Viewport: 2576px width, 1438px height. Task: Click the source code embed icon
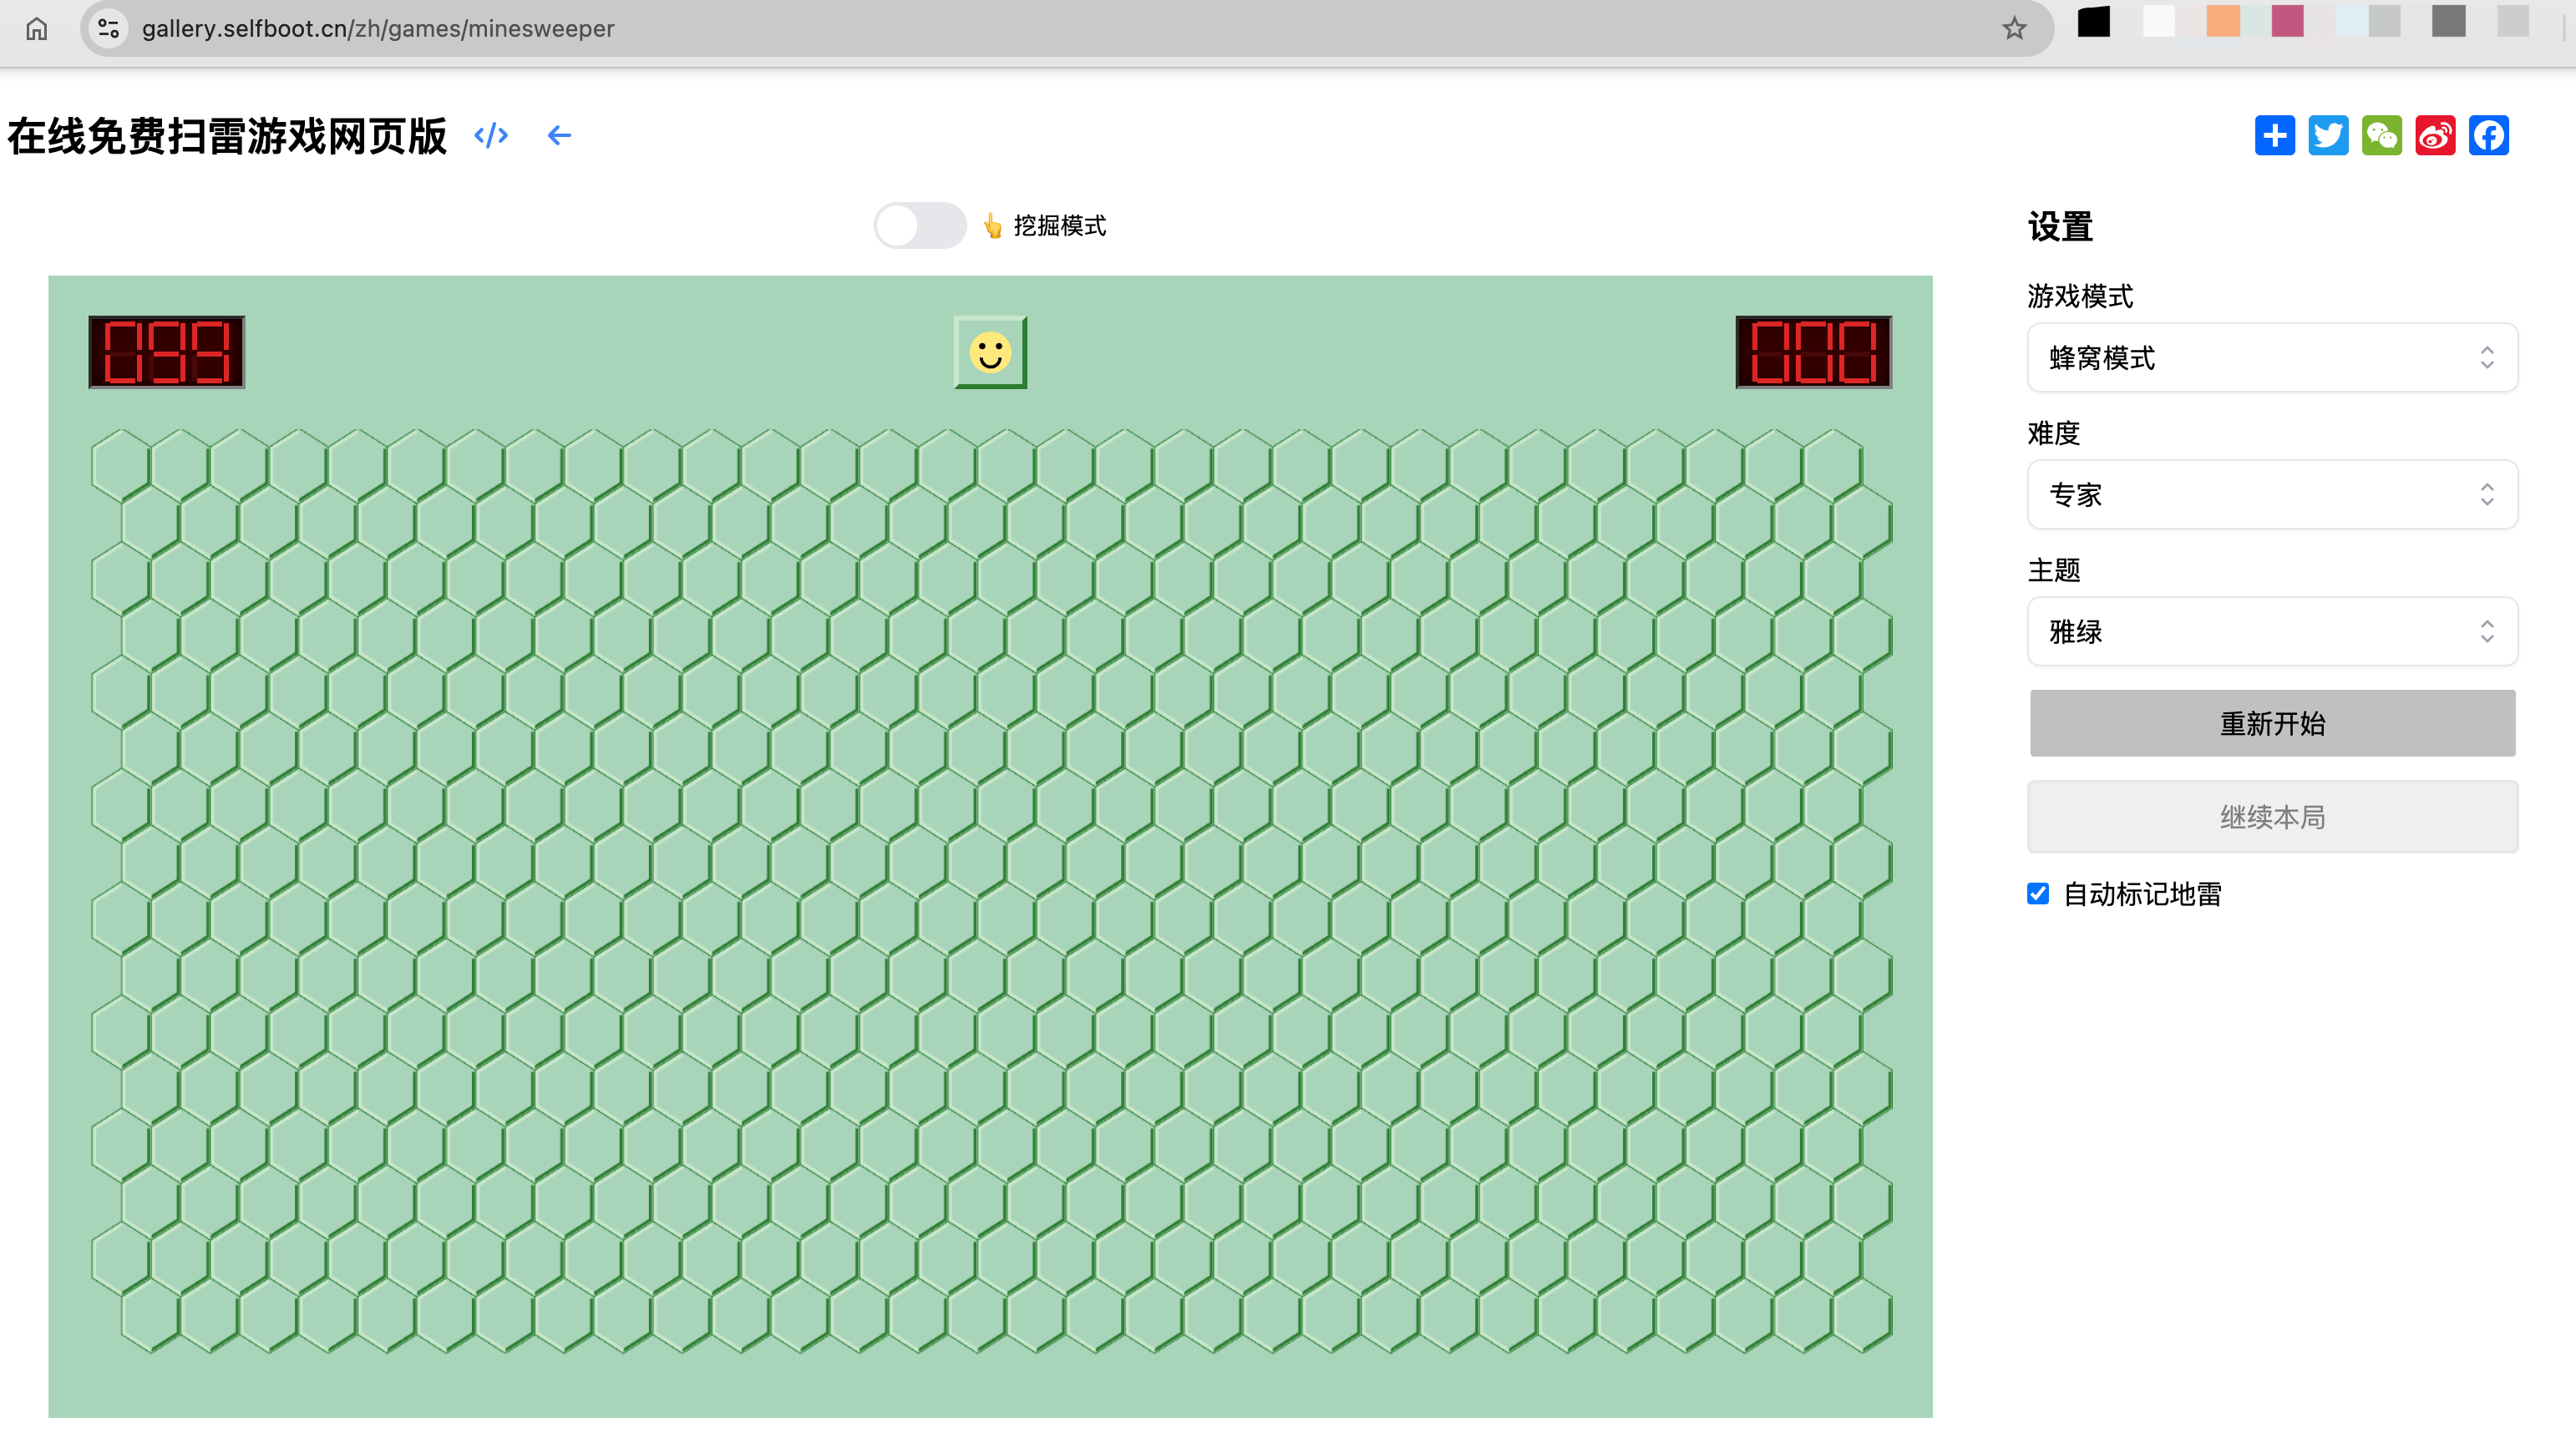tap(490, 136)
